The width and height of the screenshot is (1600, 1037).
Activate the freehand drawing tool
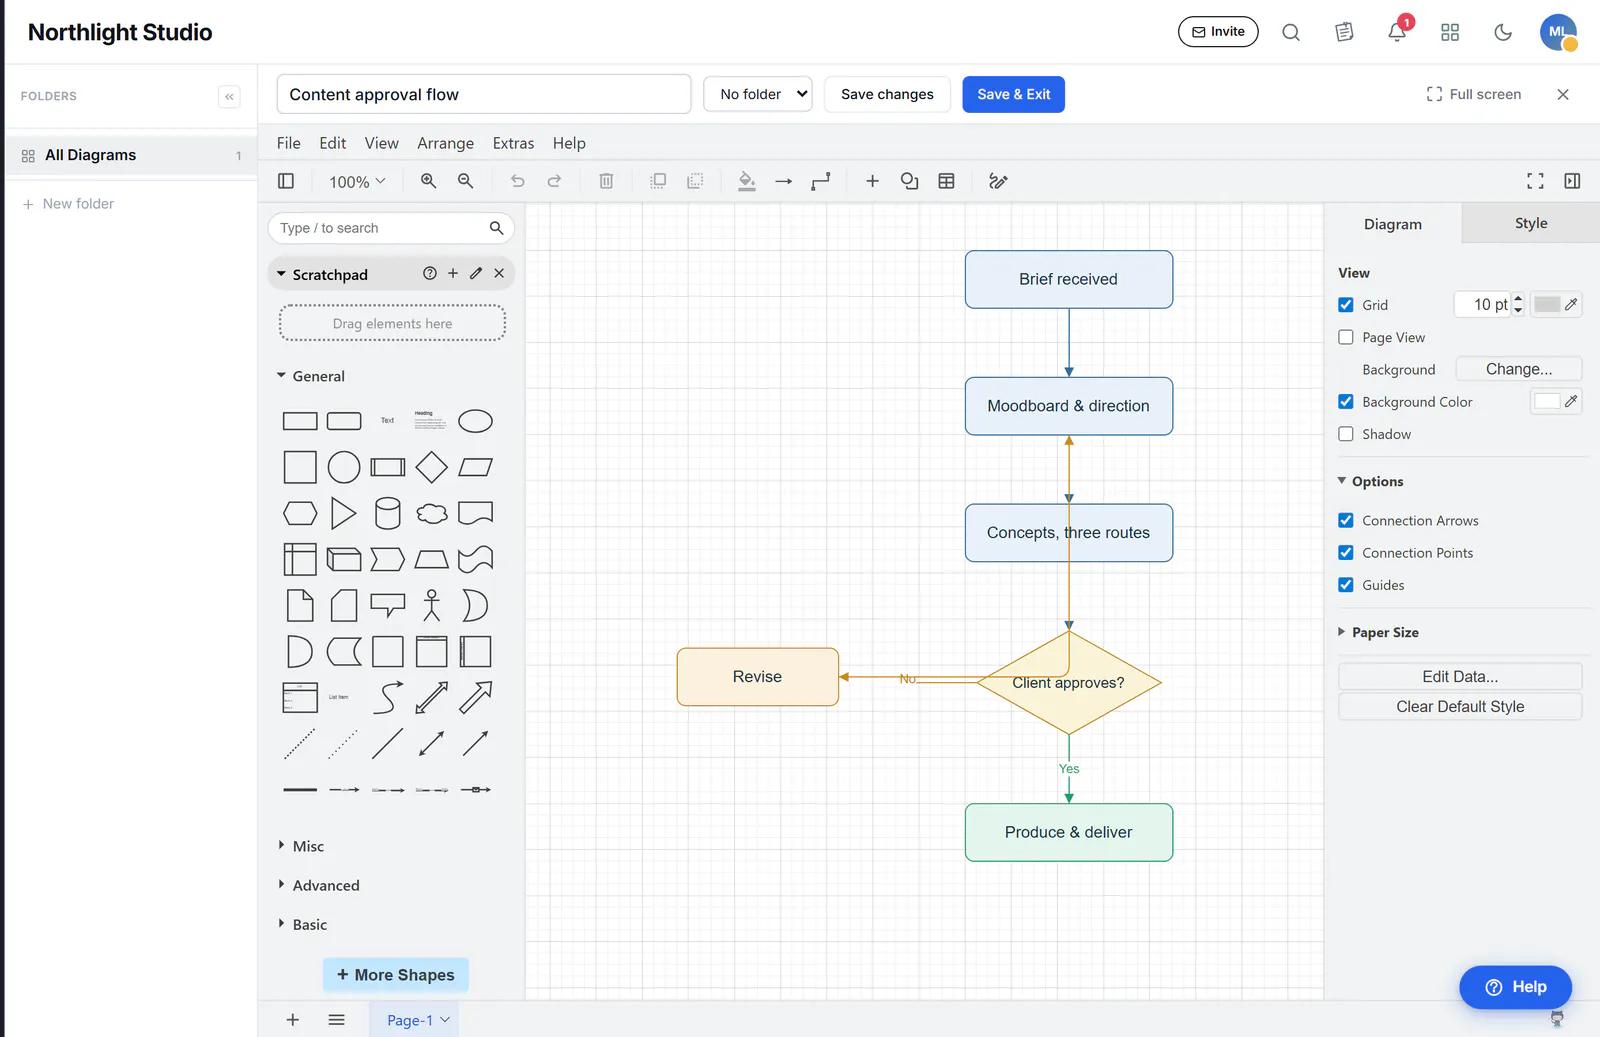click(x=998, y=181)
